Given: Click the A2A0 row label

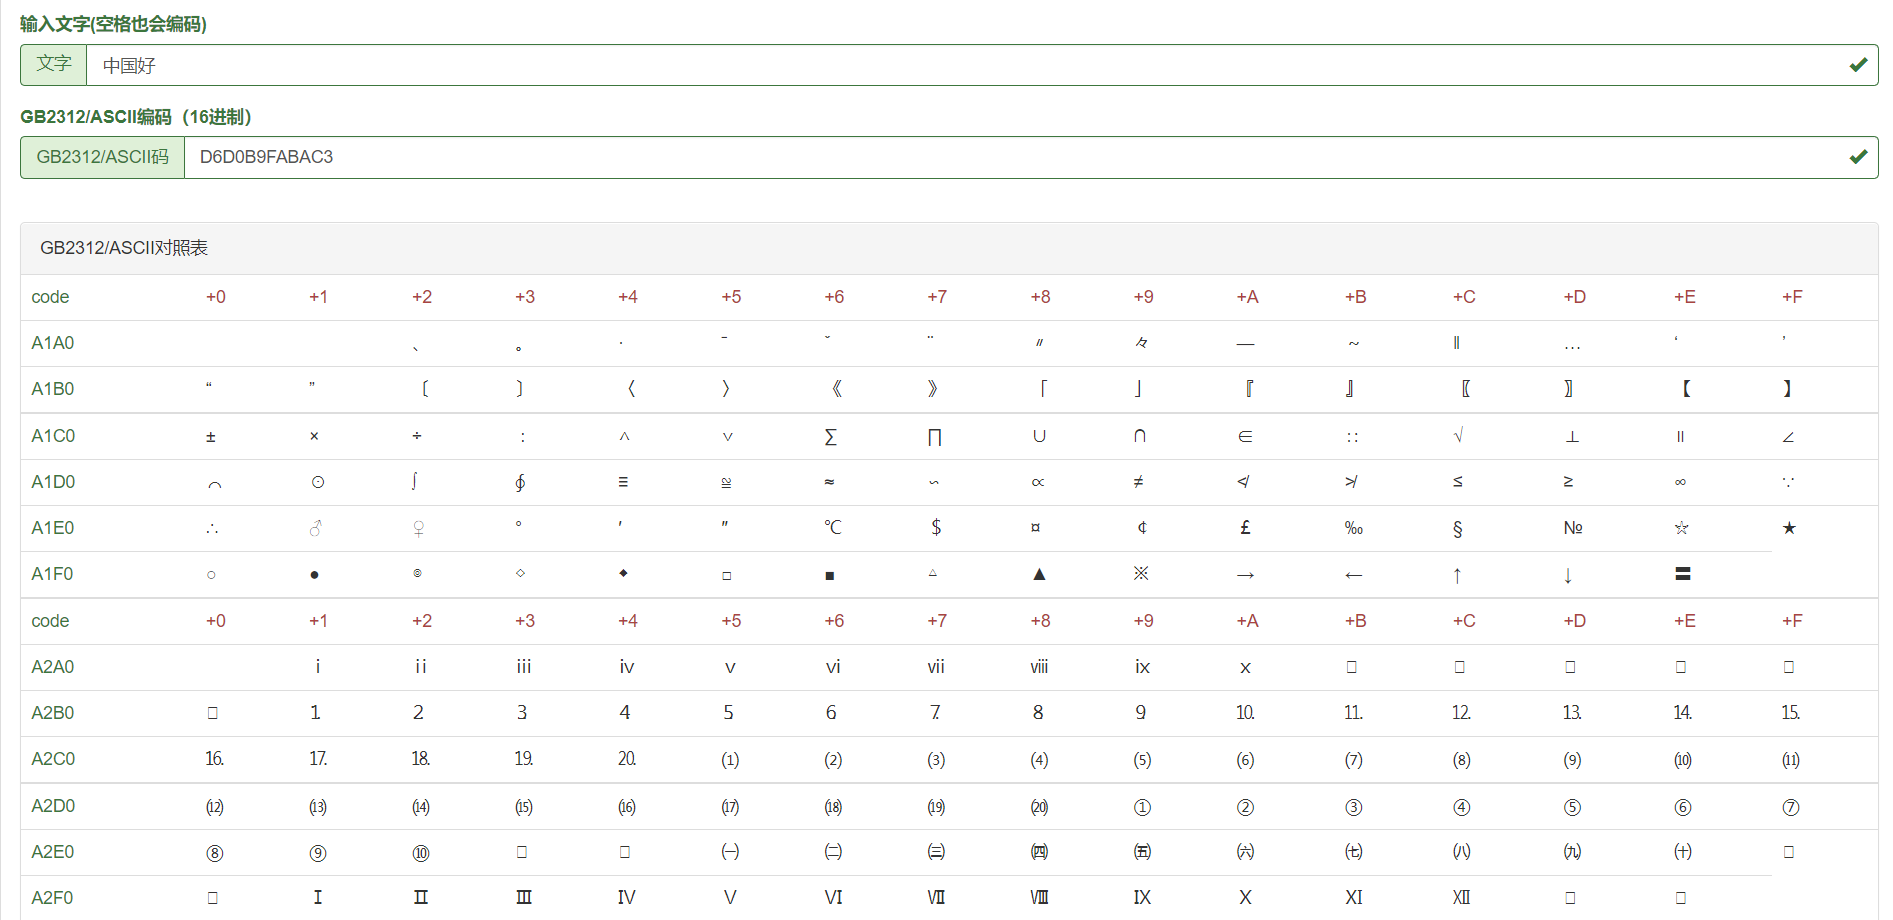Looking at the screenshot, I should (x=53, y=667).
